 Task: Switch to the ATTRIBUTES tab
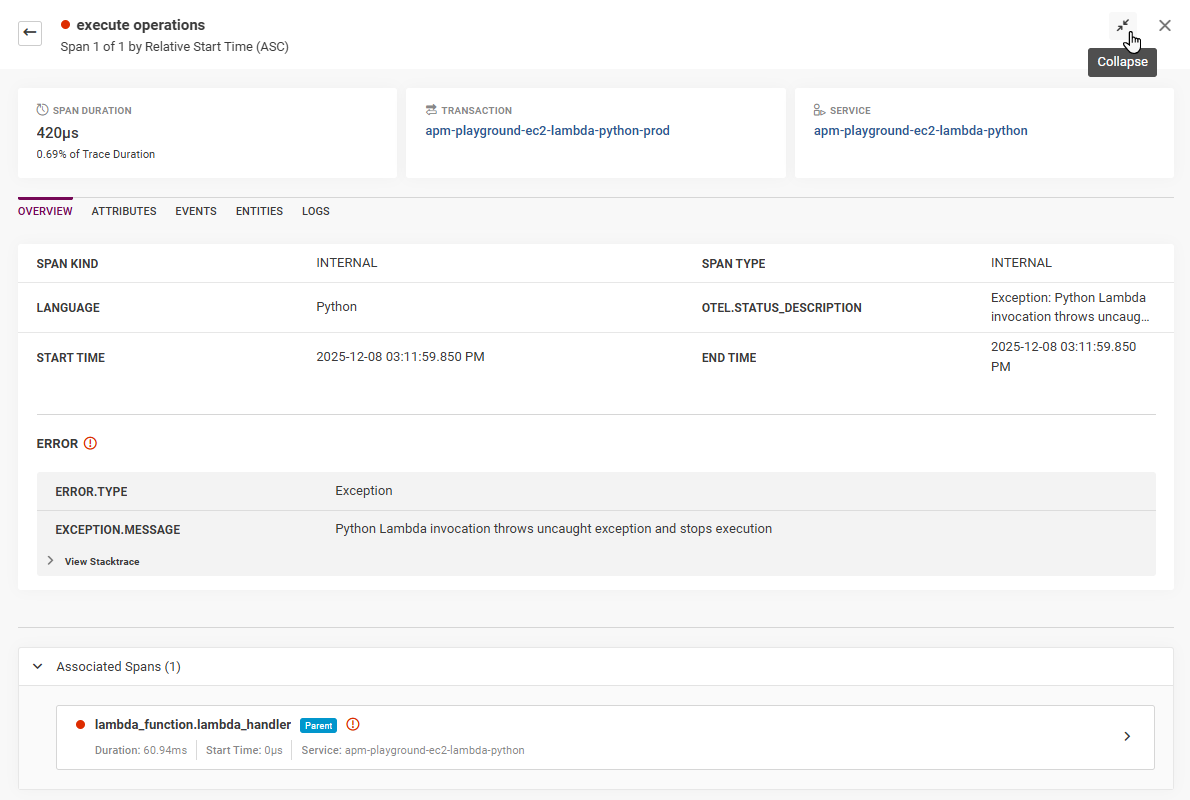point(123,211)
